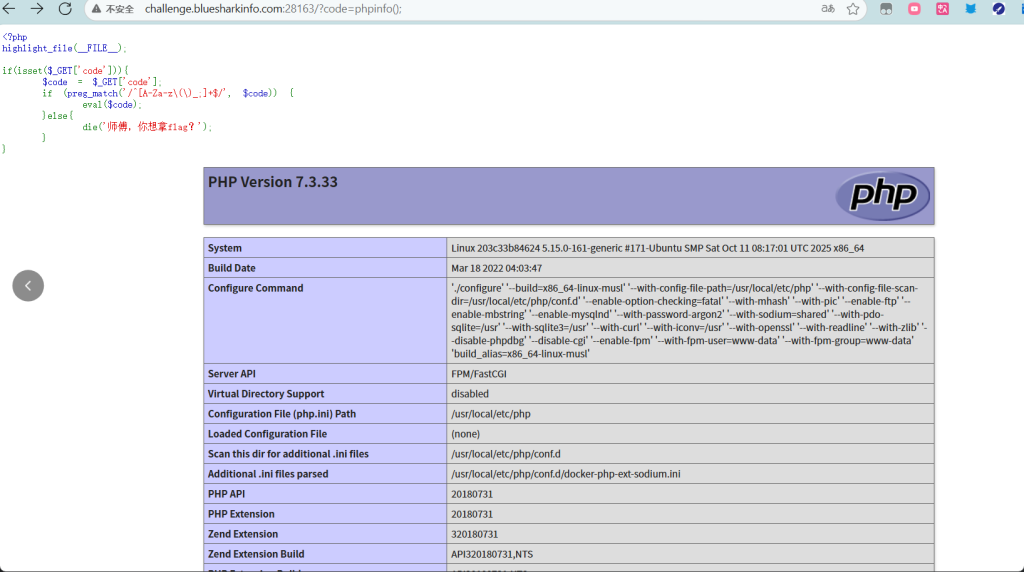
Task: Click the highlight_file line in source code
Action: coord(64,48)
